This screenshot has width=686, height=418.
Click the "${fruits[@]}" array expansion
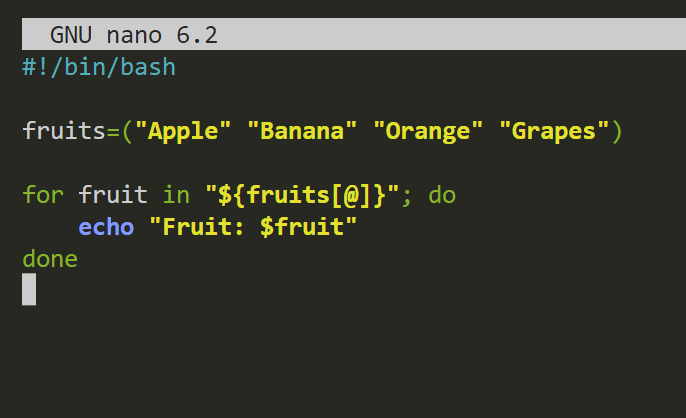302,195
